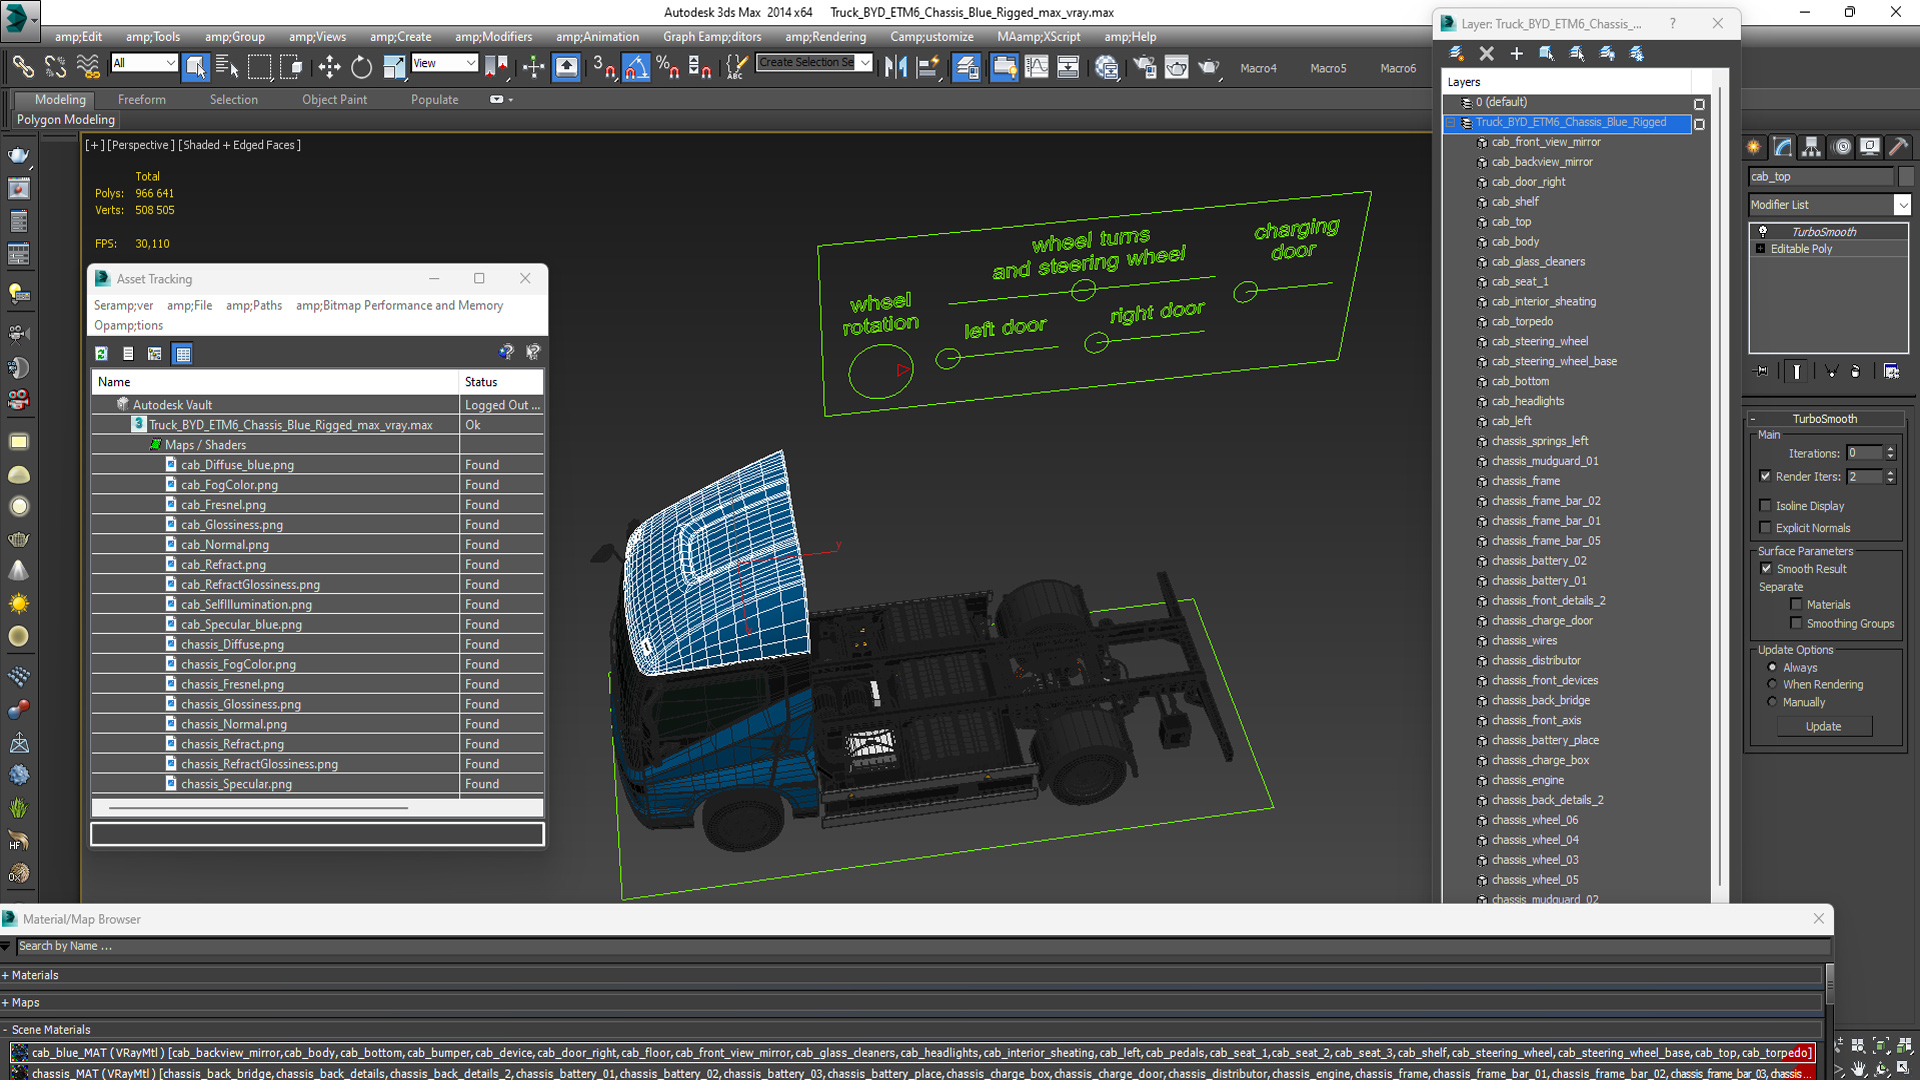Enable Separate by Materials checkbox
Screen dimensions: 1920x1080
click(x=1796, y=604)
